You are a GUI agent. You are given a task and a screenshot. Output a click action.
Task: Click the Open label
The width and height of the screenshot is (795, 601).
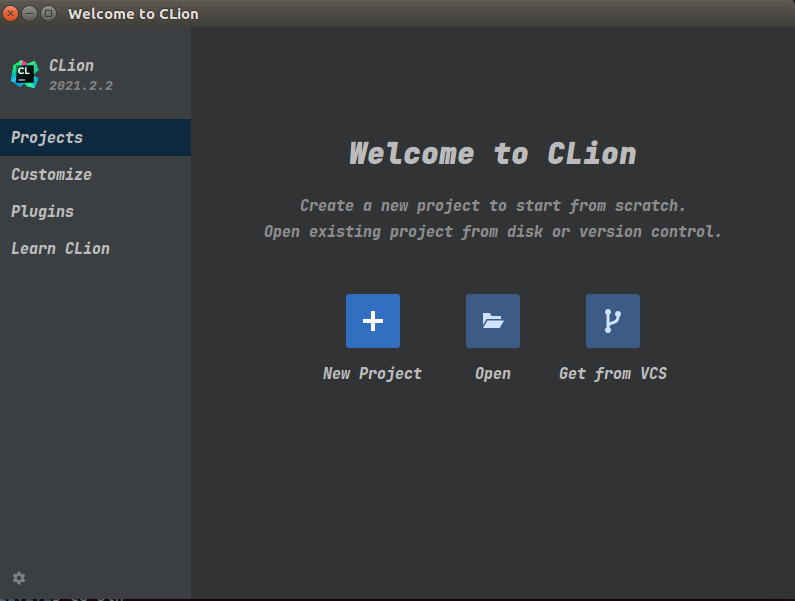[x=493, y=374]
